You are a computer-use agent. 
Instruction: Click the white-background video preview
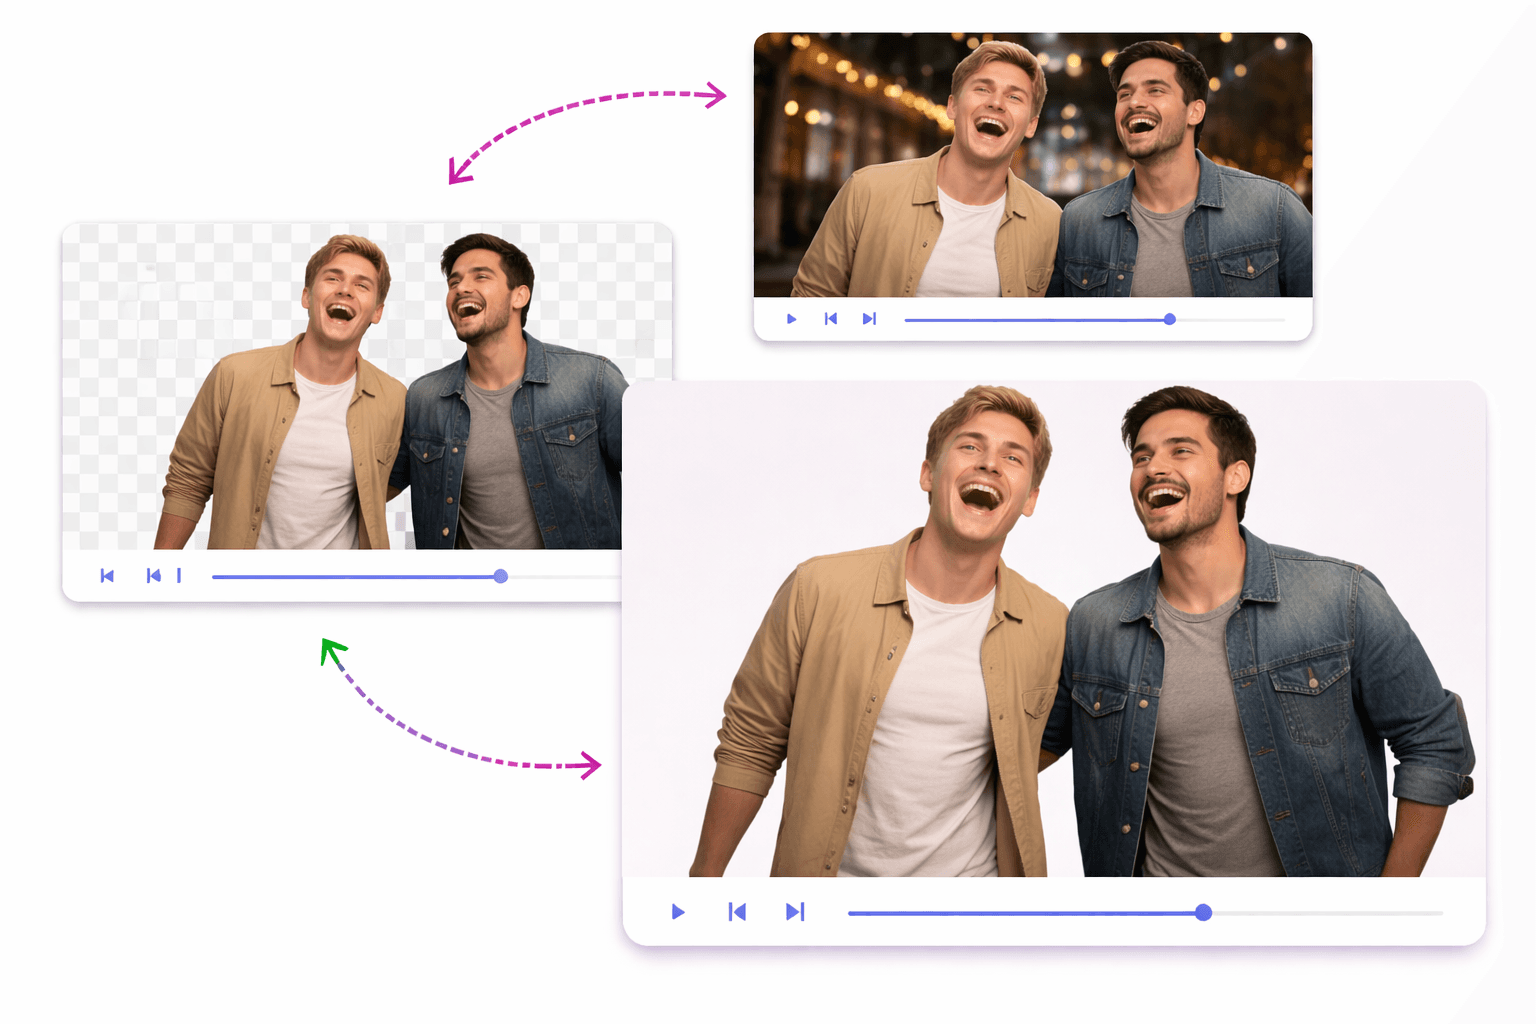click(1054, 630)
